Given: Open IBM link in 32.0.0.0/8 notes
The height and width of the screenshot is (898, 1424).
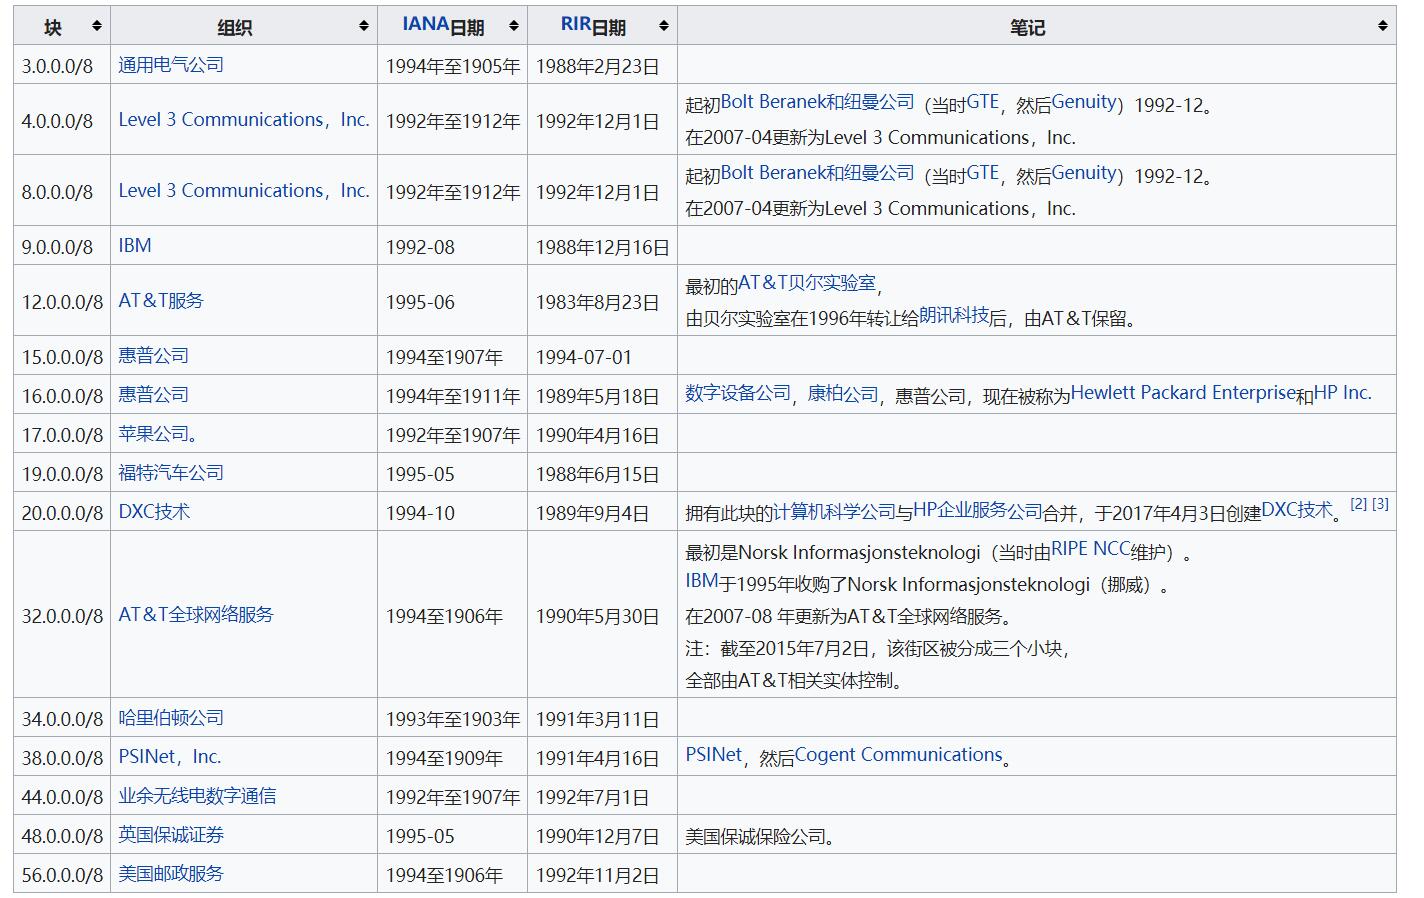Looking at the screenshot, I should tap(702, 581).
